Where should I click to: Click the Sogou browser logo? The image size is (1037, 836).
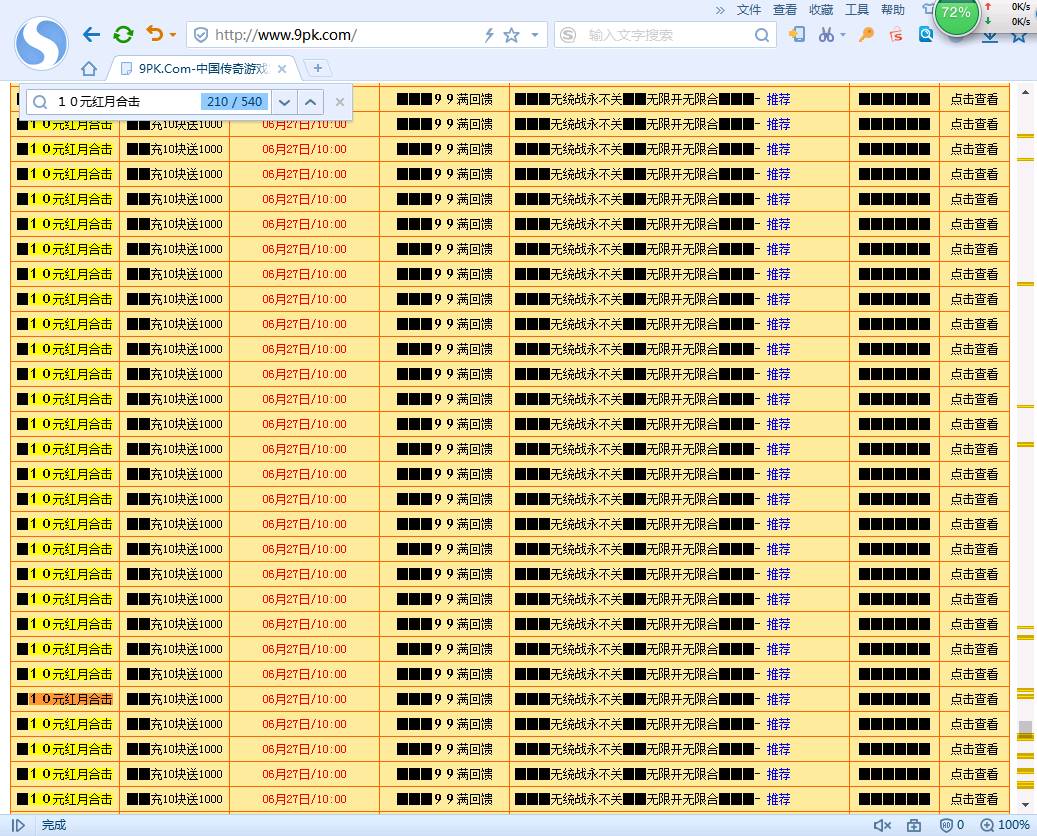click(x=42, y=44)
